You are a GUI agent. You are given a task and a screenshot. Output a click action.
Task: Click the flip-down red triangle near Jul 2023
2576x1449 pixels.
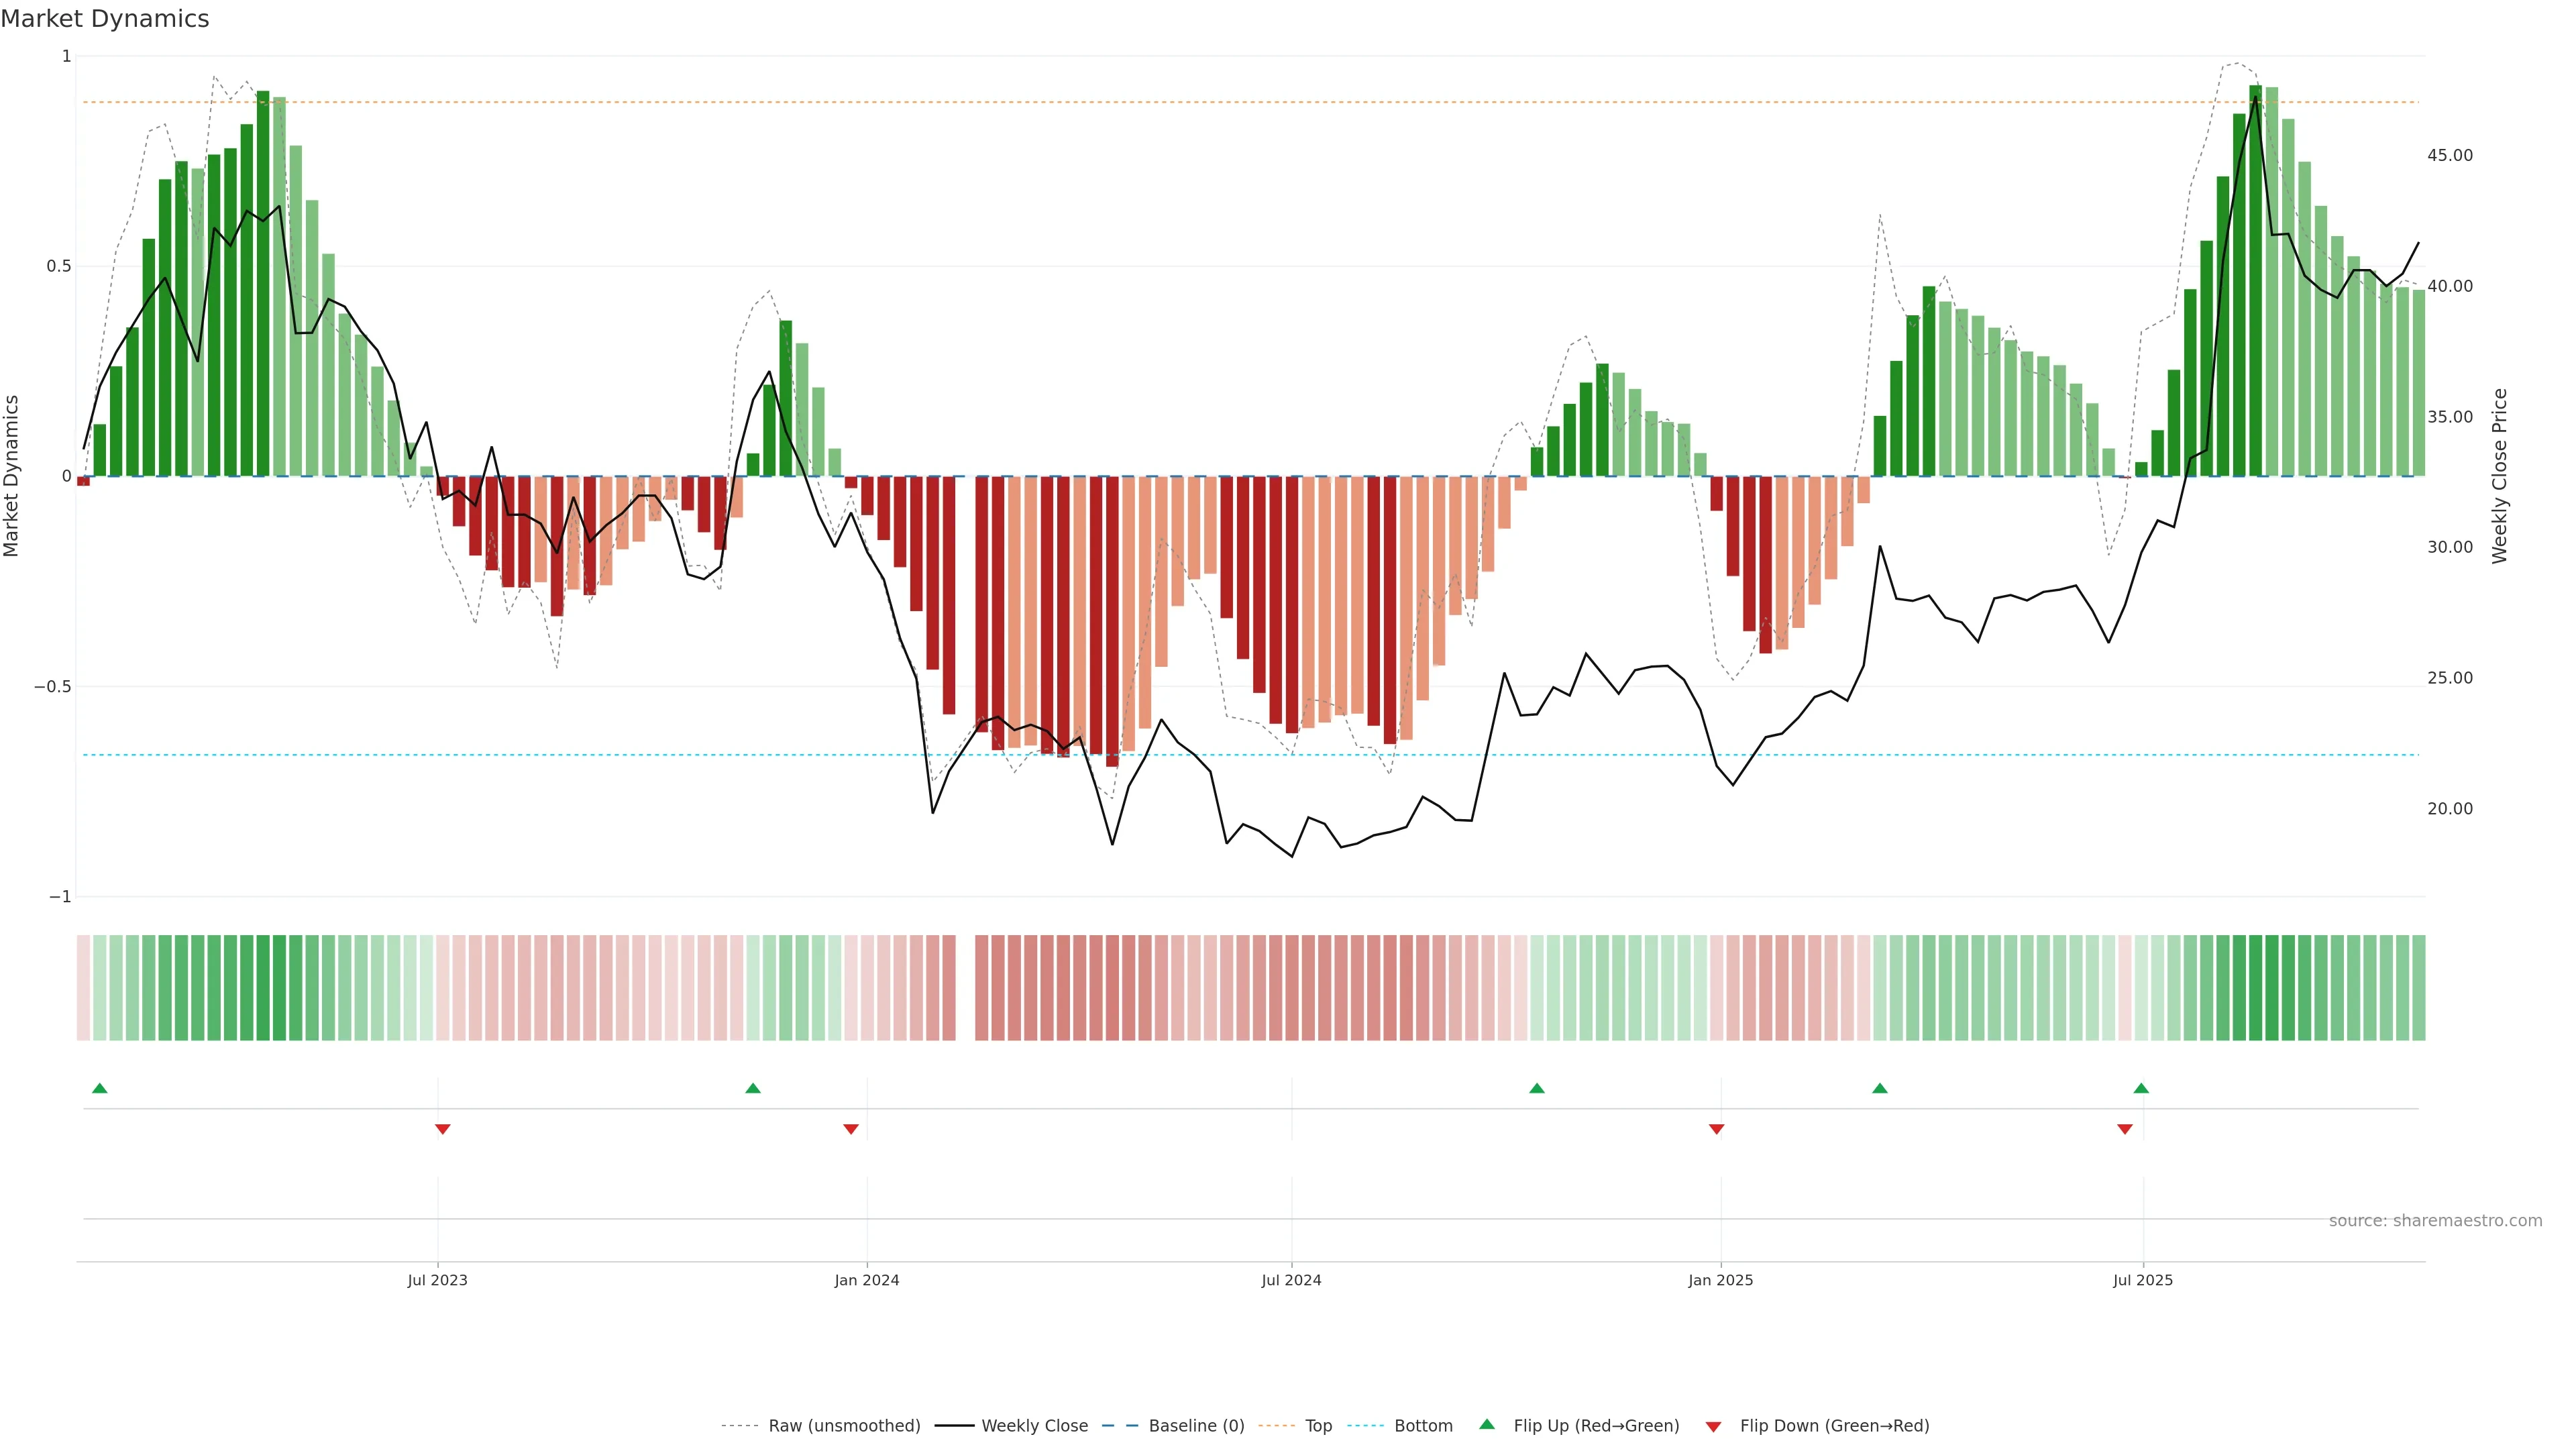[442, 1129]
